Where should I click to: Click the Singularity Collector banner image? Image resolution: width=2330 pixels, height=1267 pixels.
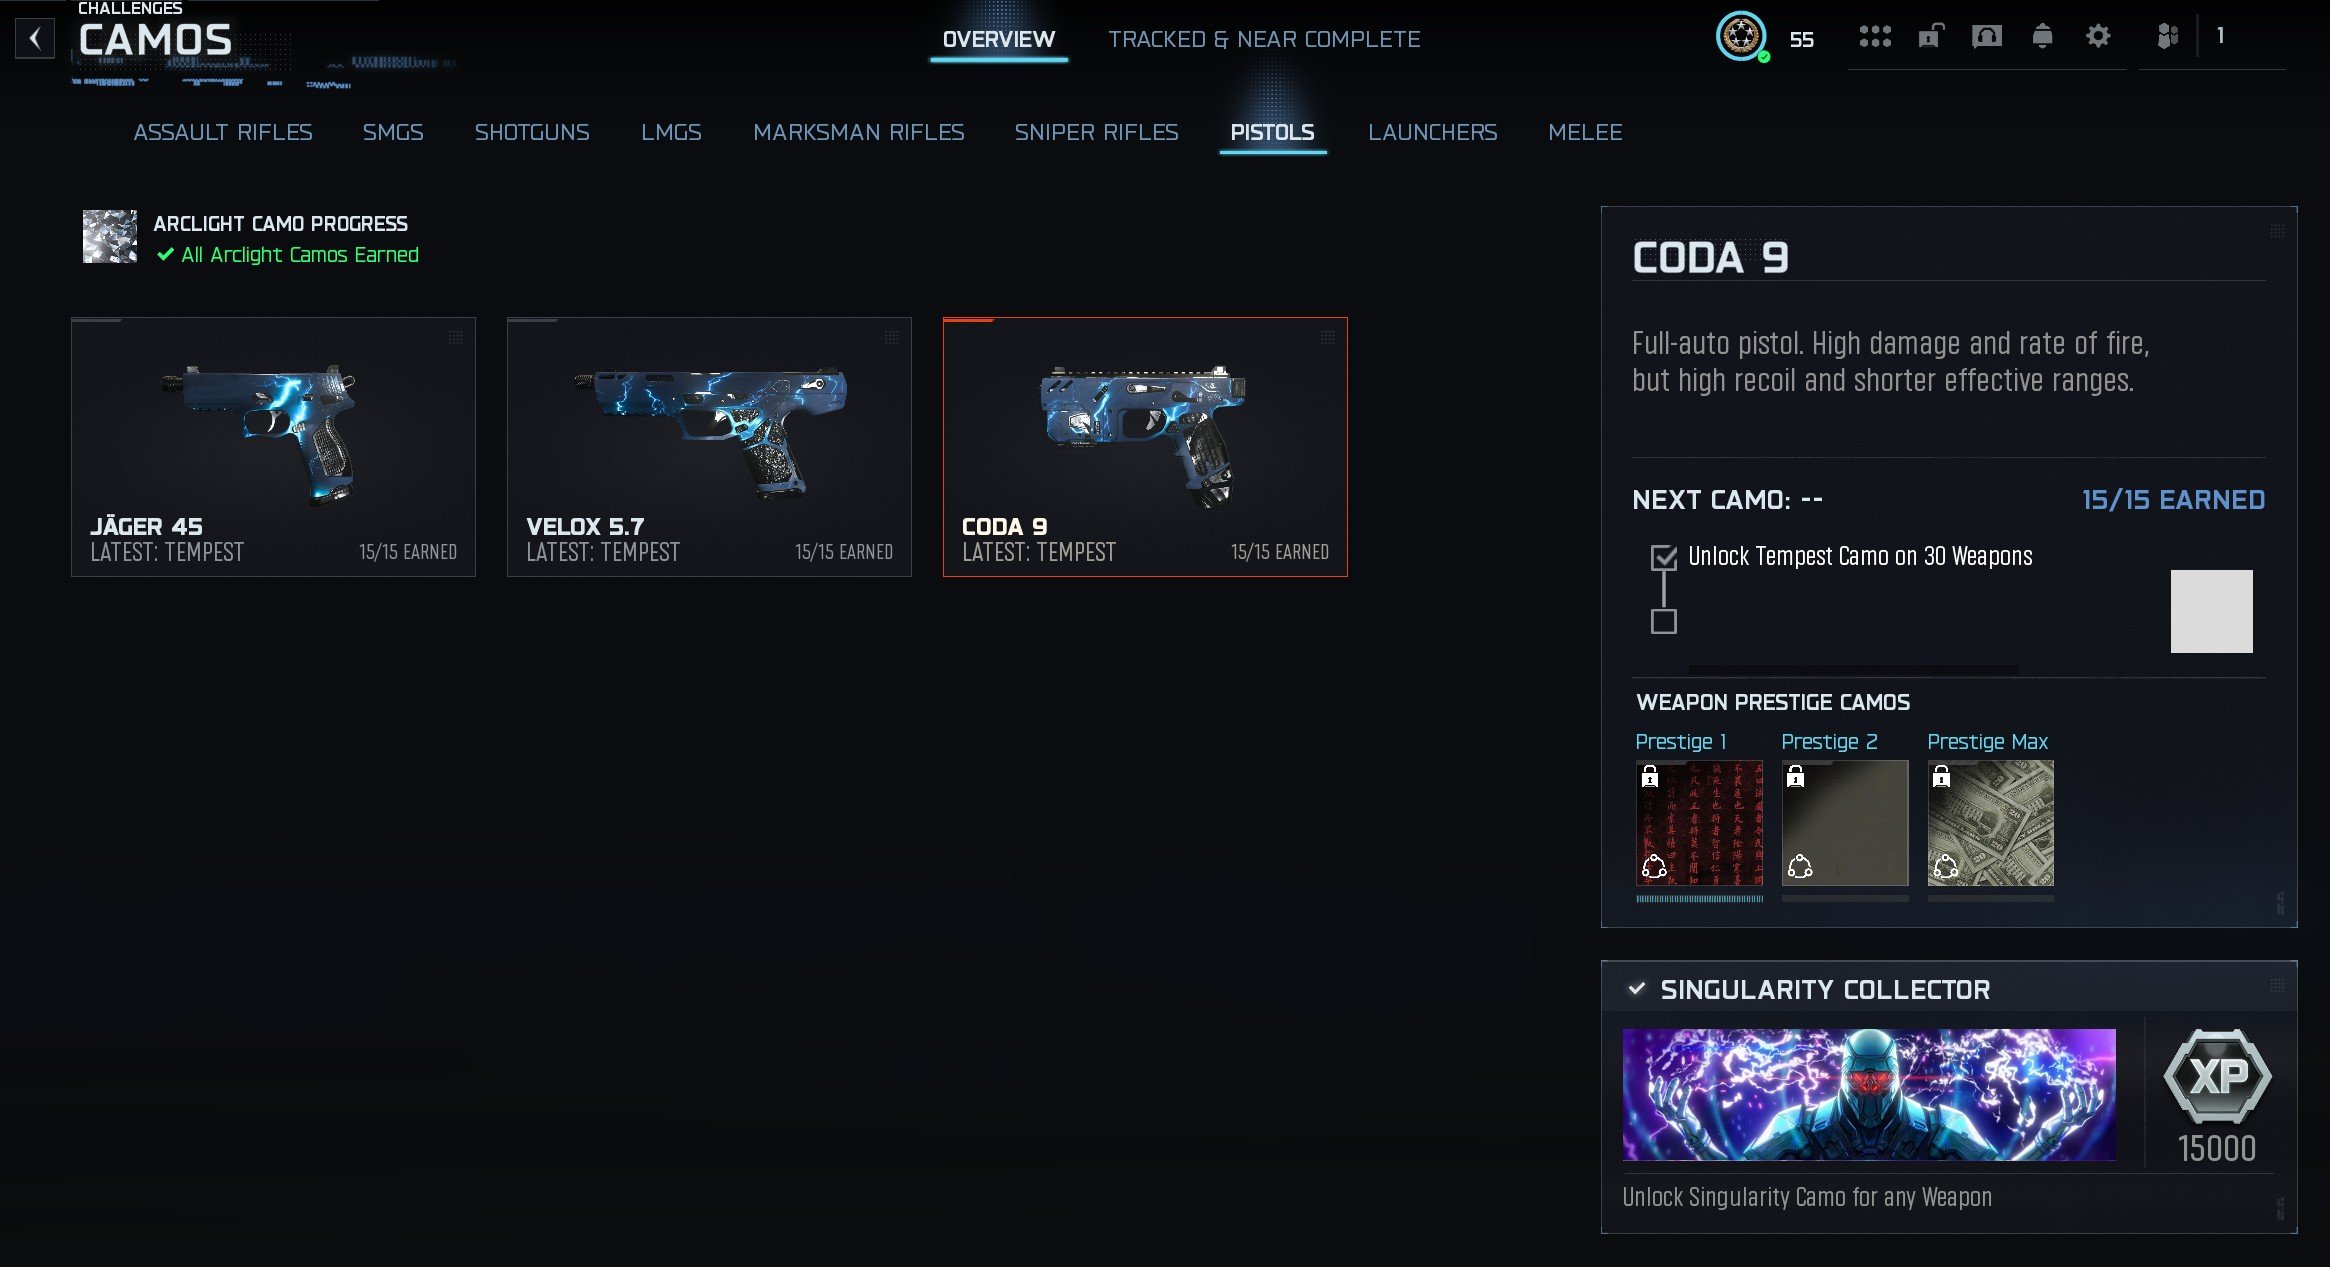click(x=1869, y=1094)
